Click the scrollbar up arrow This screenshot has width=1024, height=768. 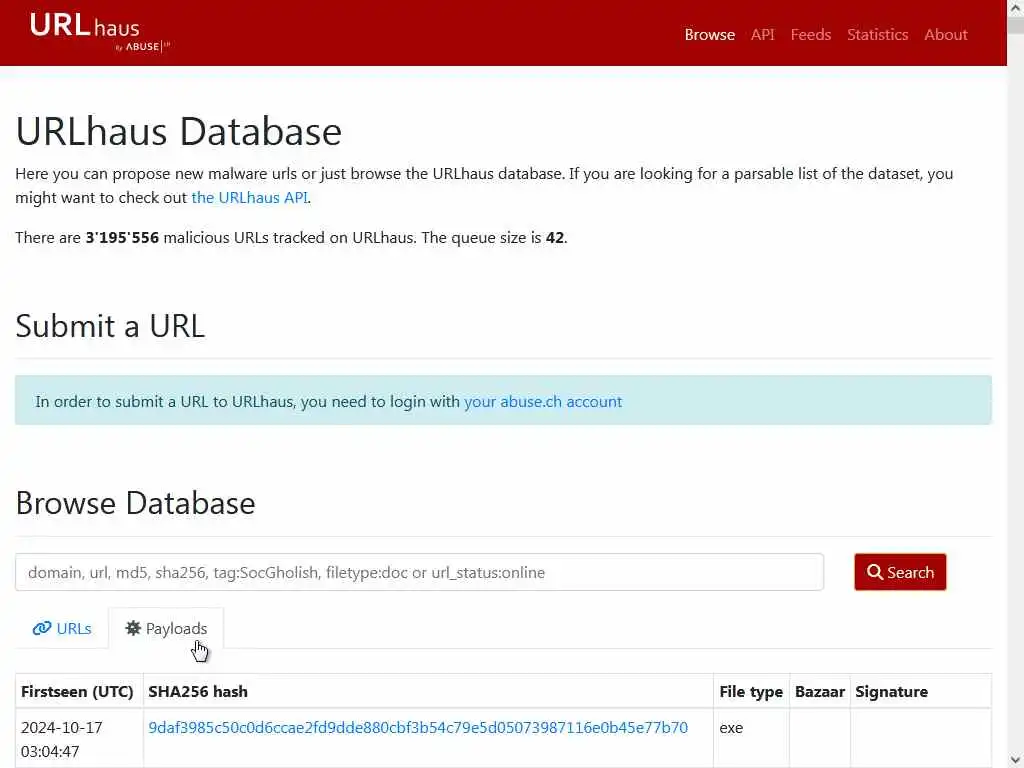[x=1016, y=8]
